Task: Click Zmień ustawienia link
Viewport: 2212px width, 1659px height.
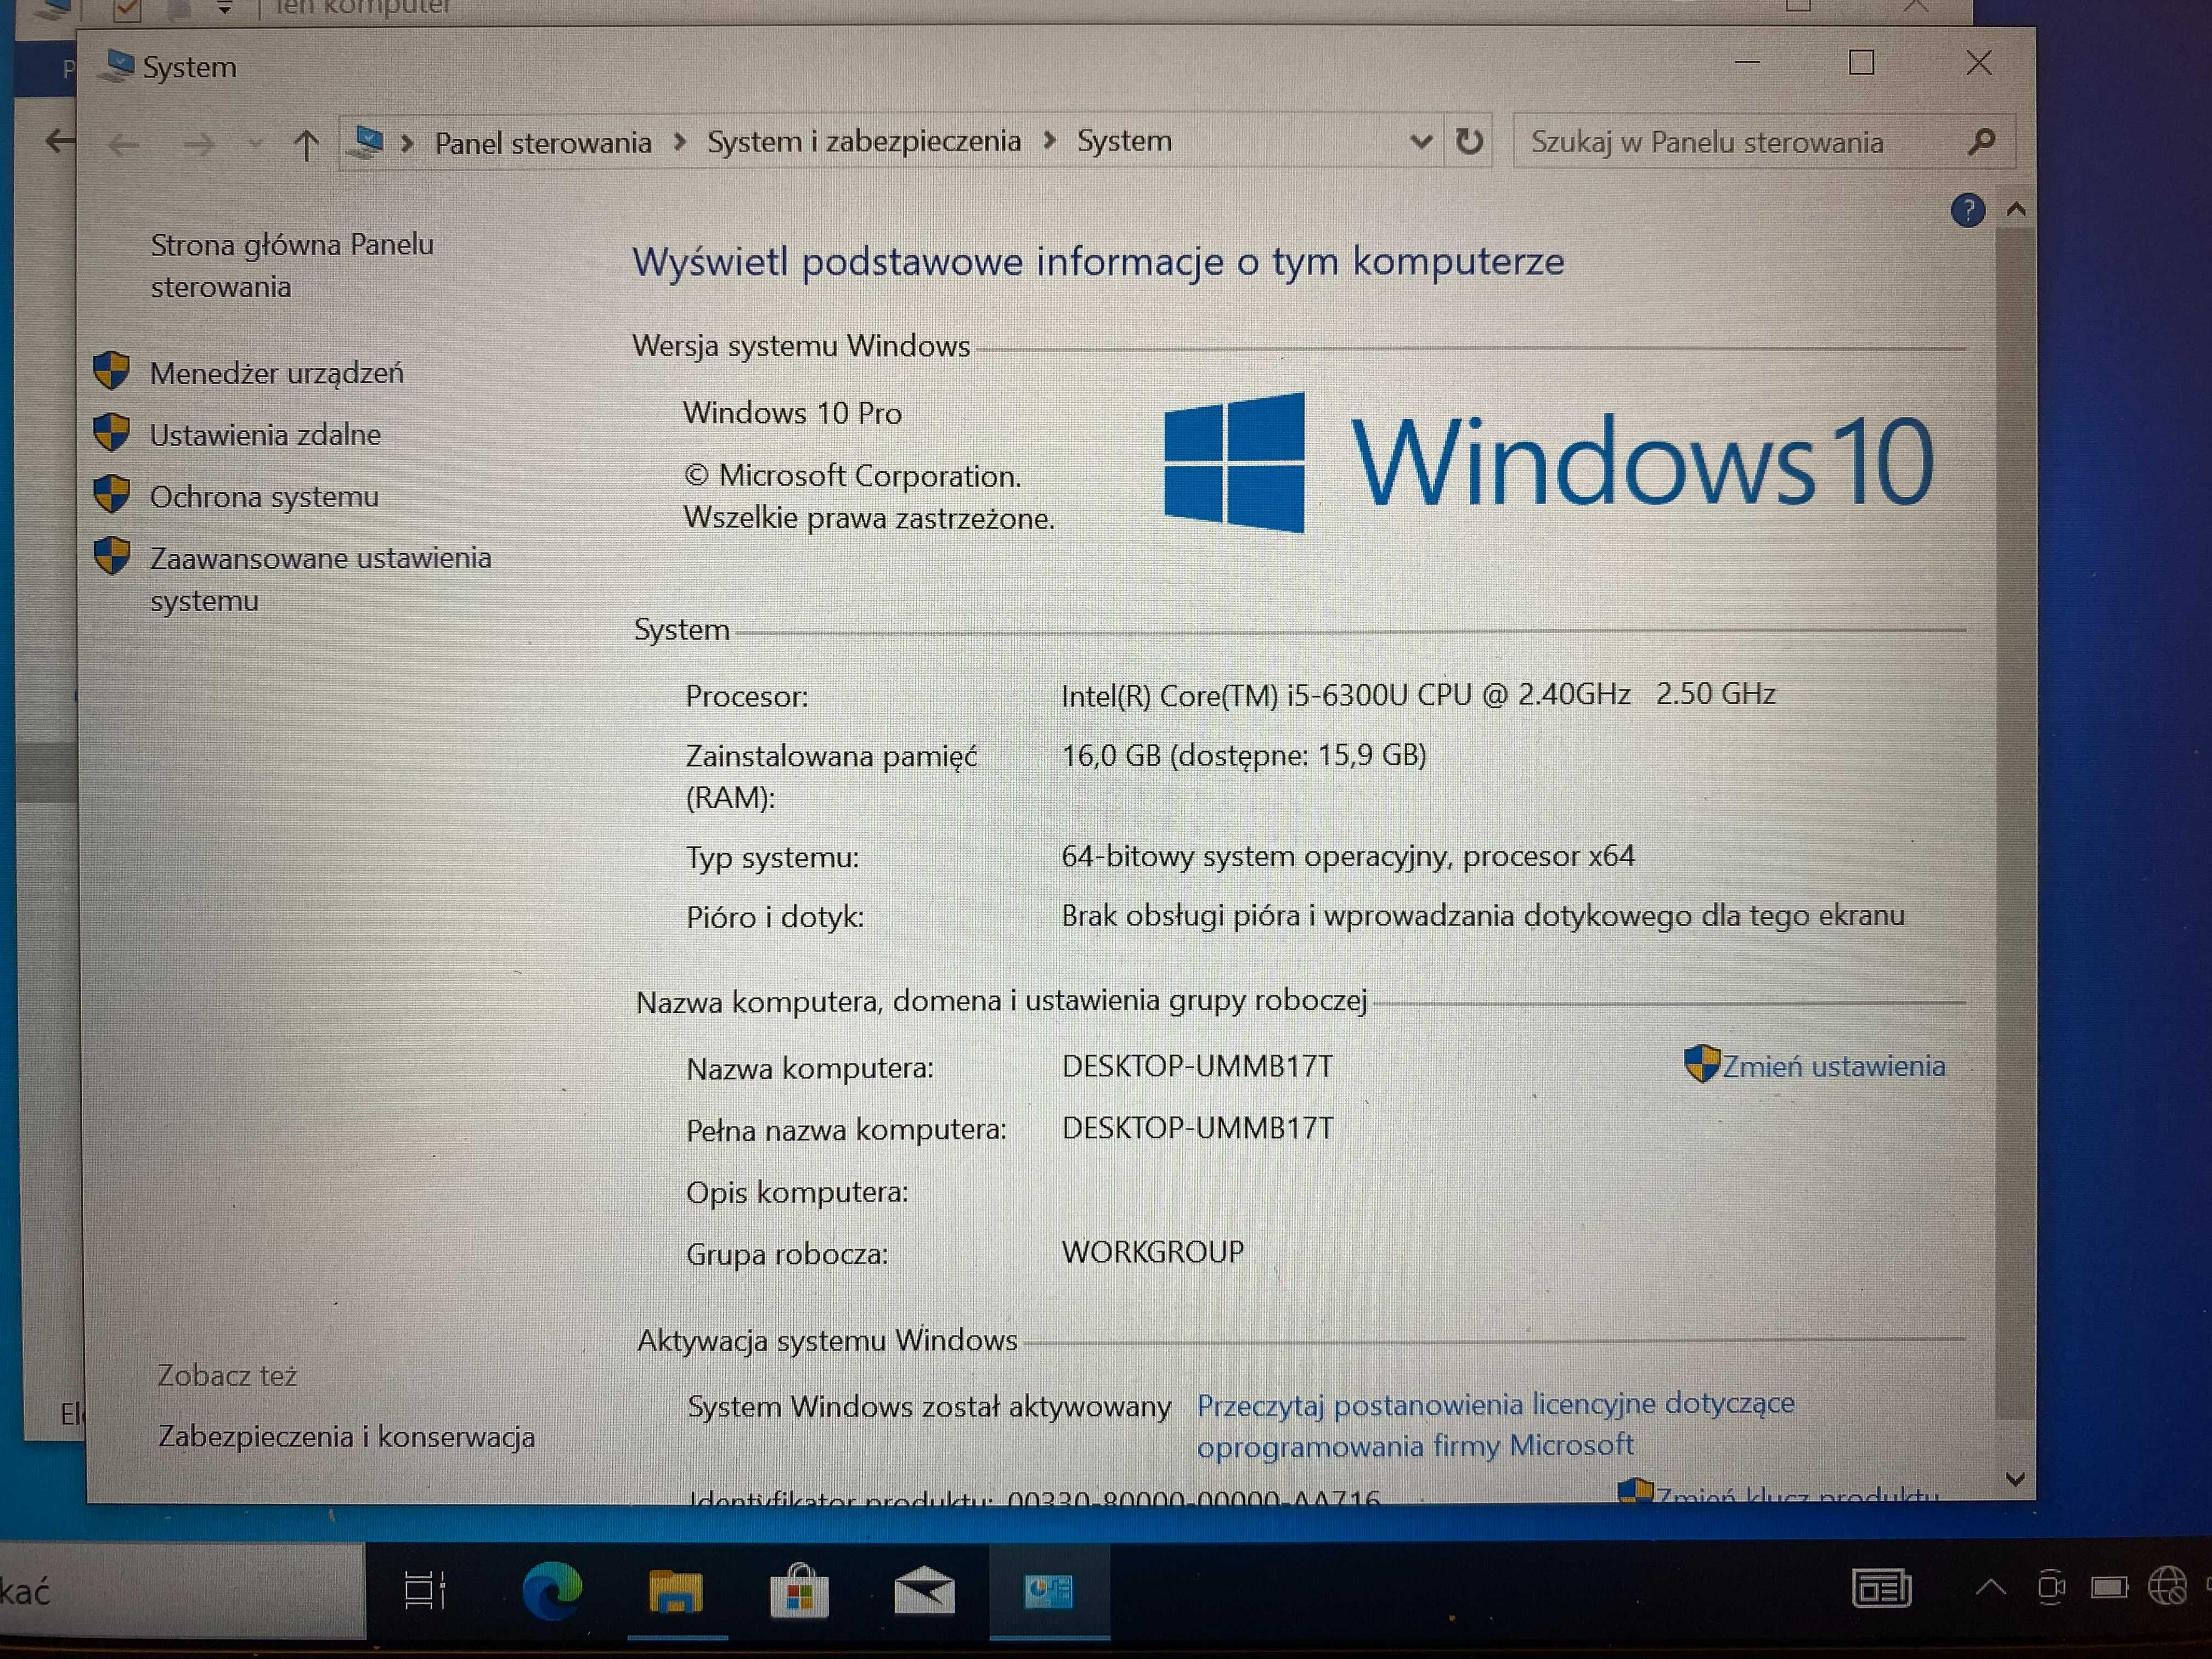Action: click(1833, 1066)
